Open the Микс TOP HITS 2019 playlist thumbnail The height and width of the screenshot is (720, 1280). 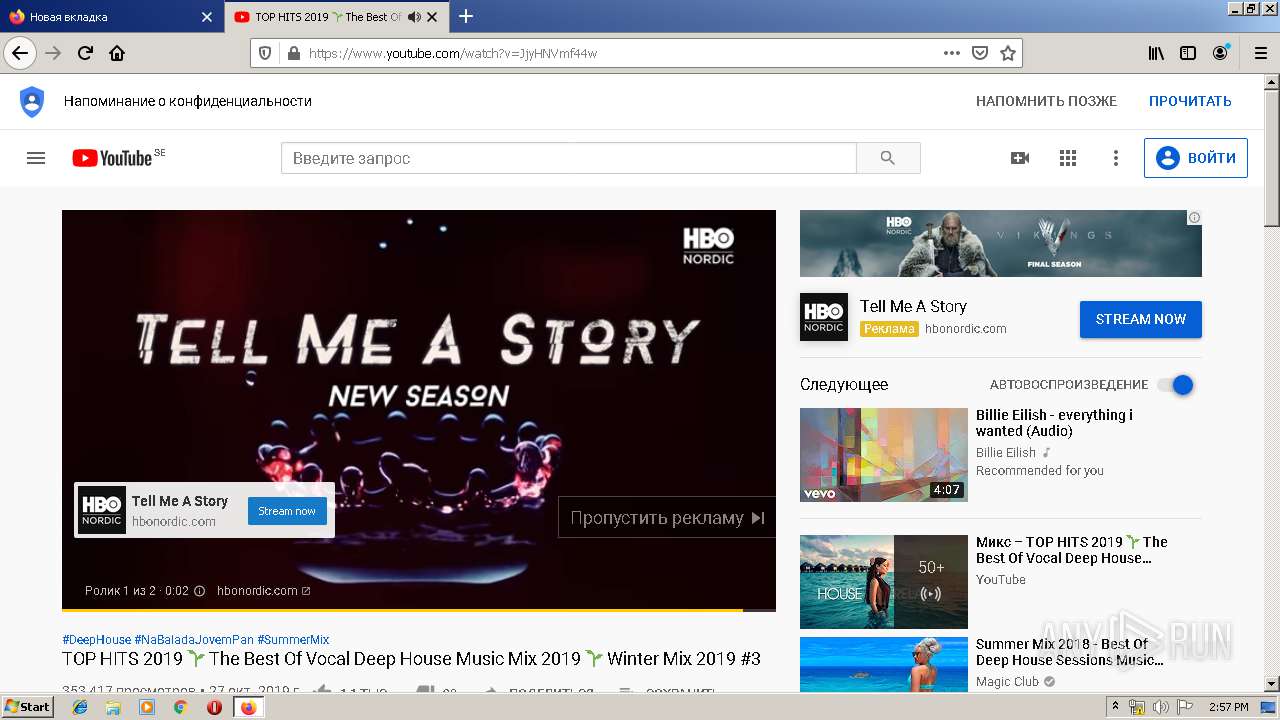click(884, 582)
